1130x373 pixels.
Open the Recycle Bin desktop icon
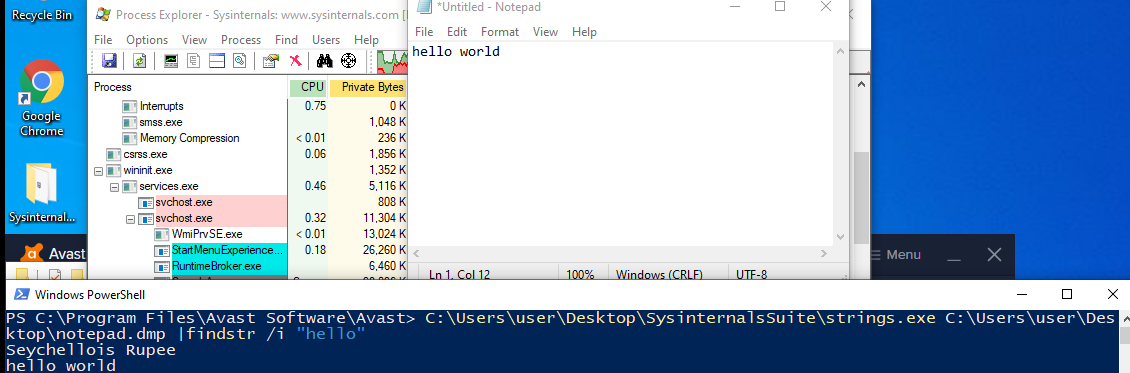coord(42,11)
